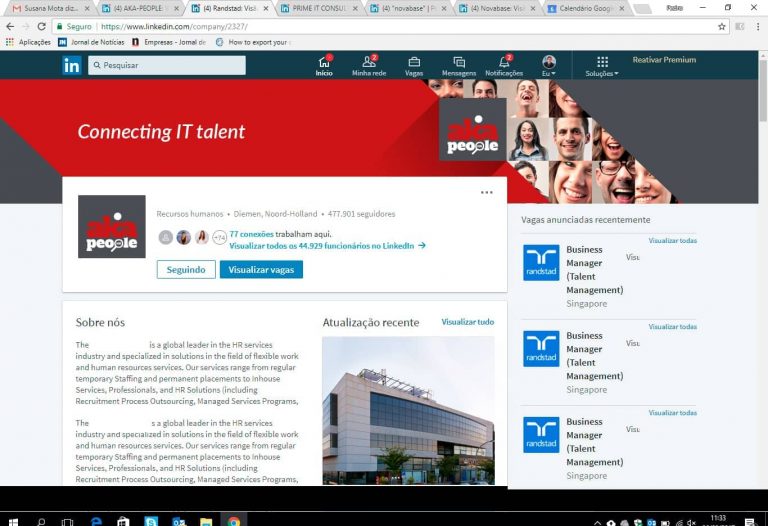Open the three-dot more options on company card
Screen dimensions: 768x526
pos(486,192)
